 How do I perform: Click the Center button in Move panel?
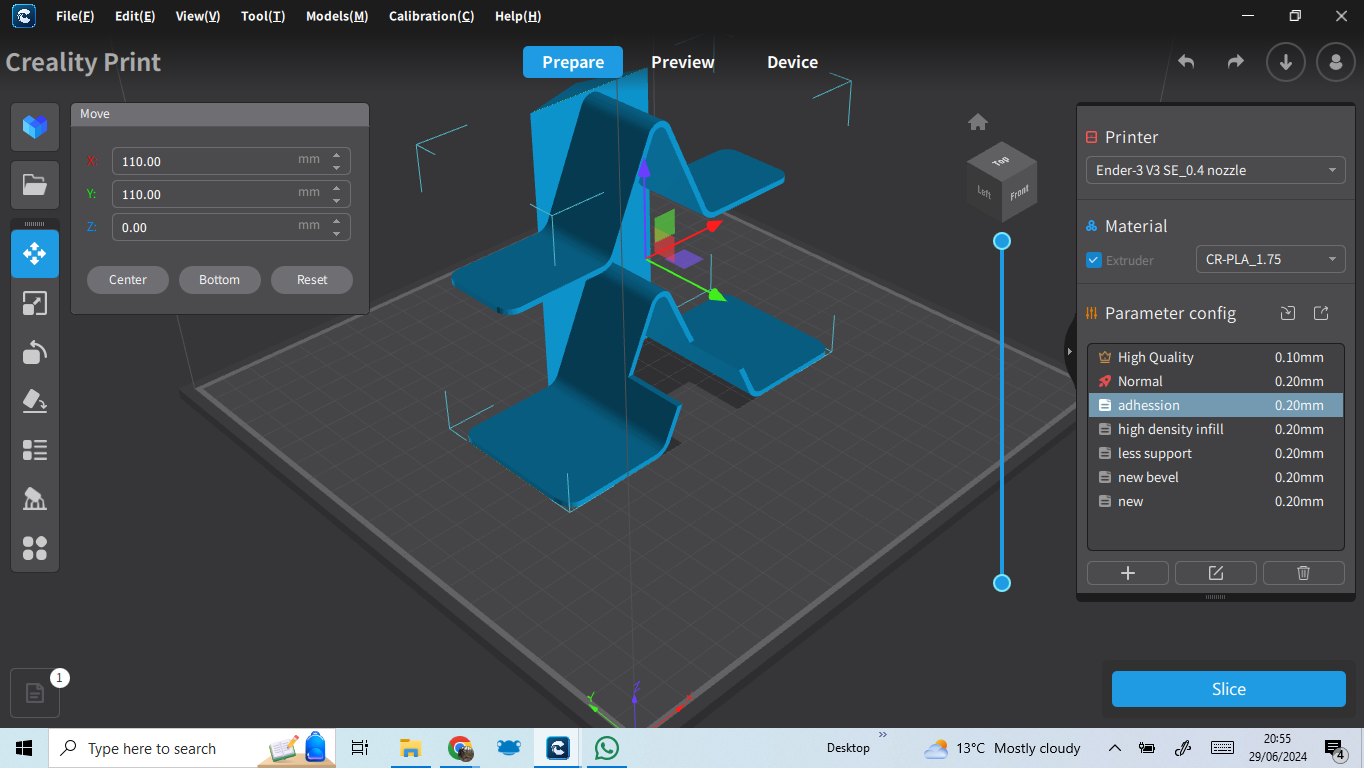[x=128, y=280]
